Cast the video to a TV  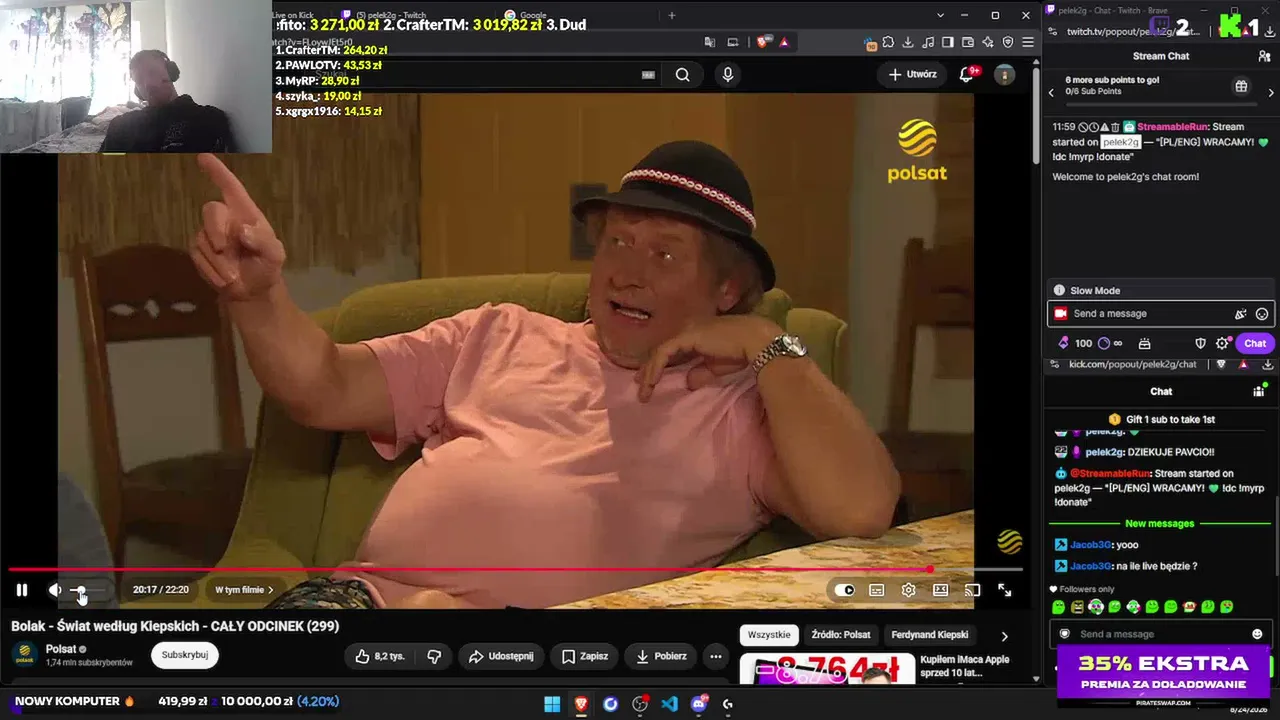(972, 590)
